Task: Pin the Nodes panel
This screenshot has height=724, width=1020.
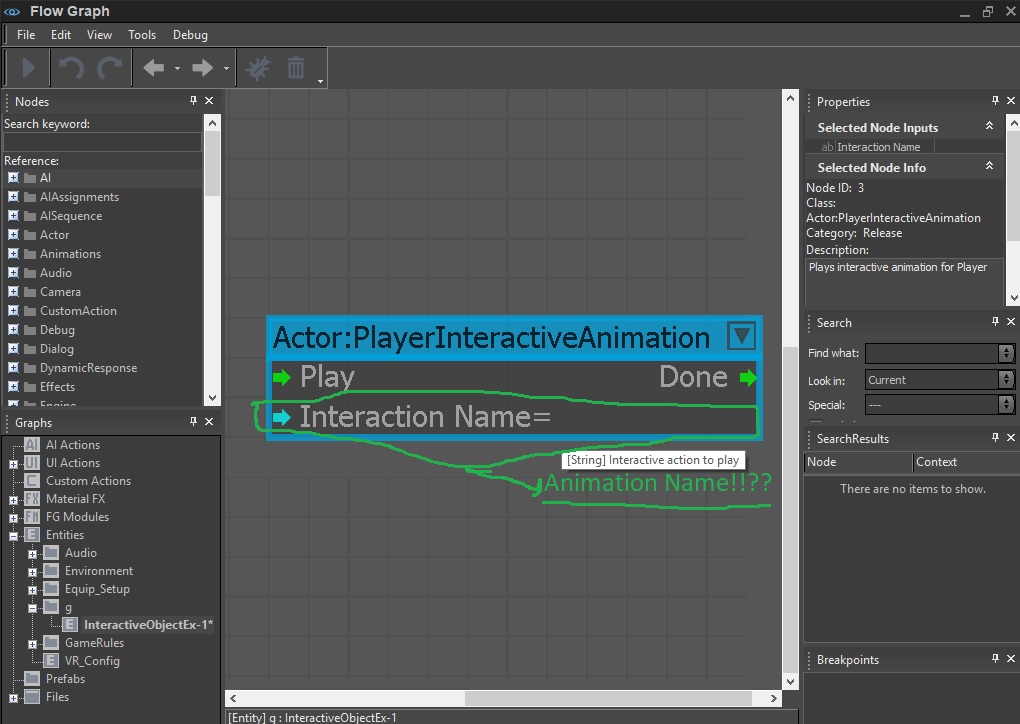Action: coord(193,100)
